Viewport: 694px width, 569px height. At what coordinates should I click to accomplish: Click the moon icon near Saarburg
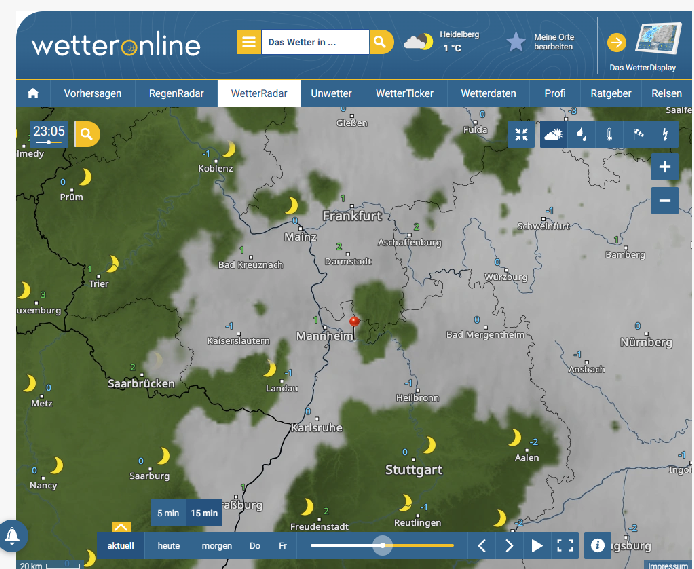(164, 456)
